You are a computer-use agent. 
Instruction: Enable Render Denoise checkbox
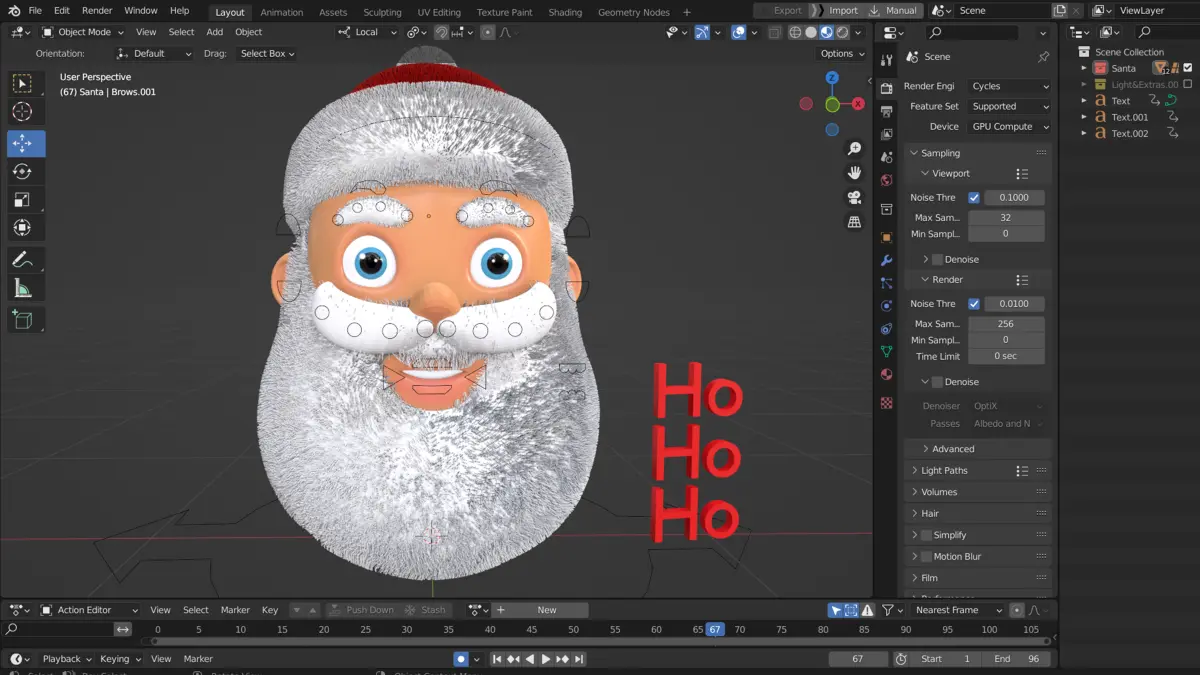click(x=937, y=382)
